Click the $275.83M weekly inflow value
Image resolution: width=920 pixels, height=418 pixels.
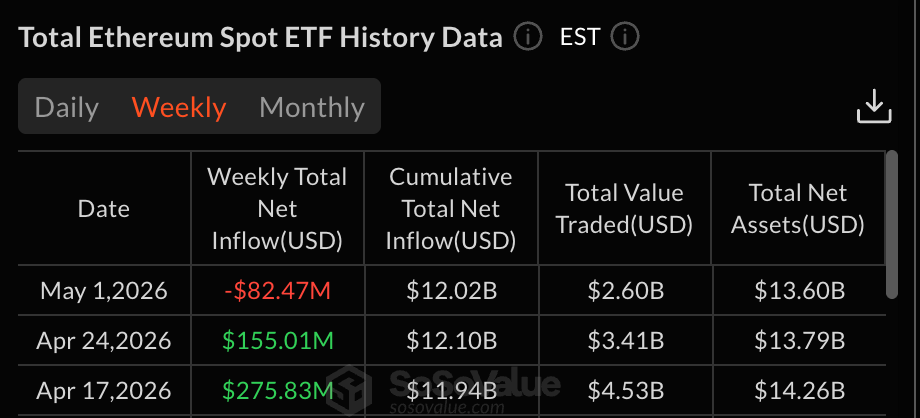click(277, 390)
